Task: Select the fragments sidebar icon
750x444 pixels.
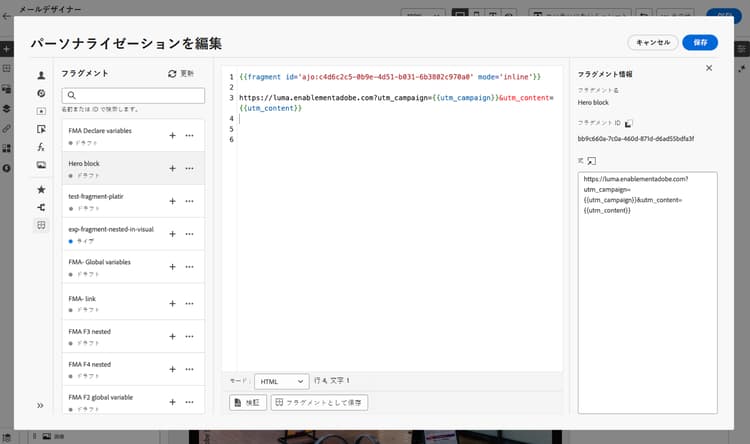Action: [41, 225]
